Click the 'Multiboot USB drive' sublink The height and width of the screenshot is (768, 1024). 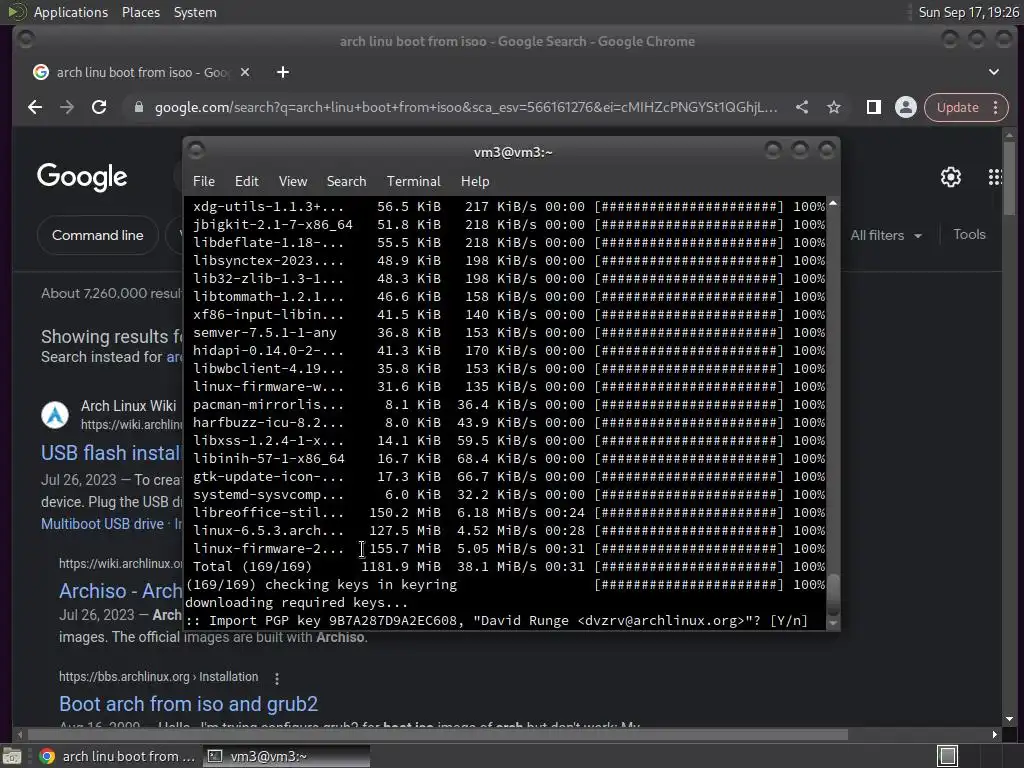[x=102, y=524]
